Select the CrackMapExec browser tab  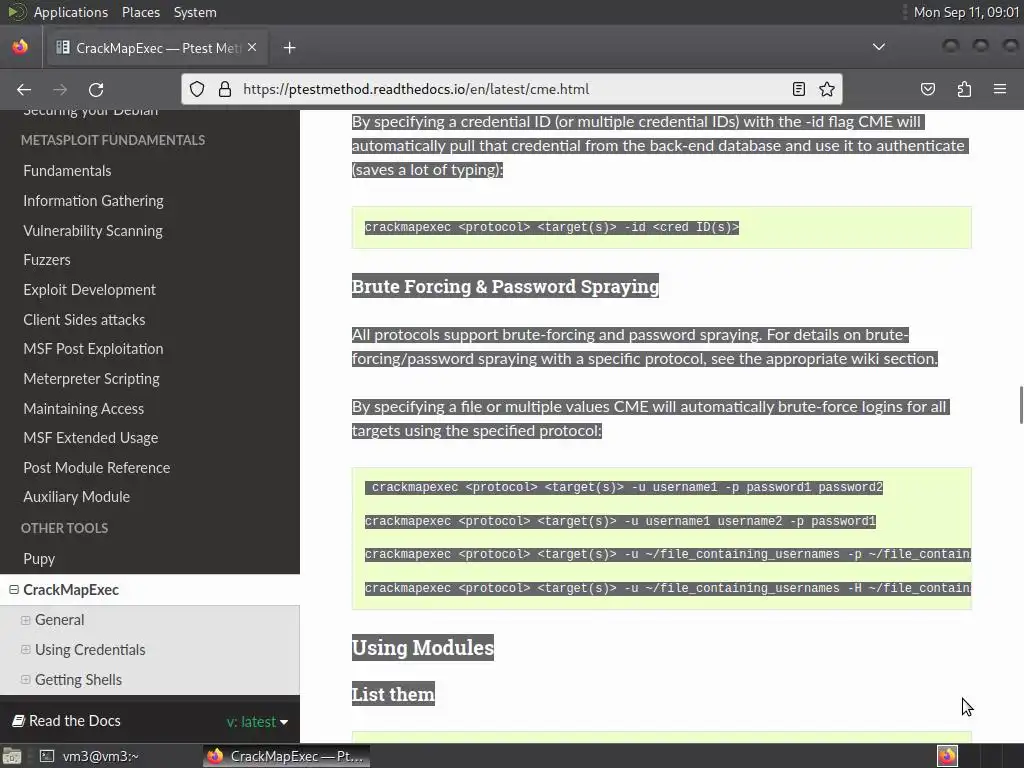(157, 48)
